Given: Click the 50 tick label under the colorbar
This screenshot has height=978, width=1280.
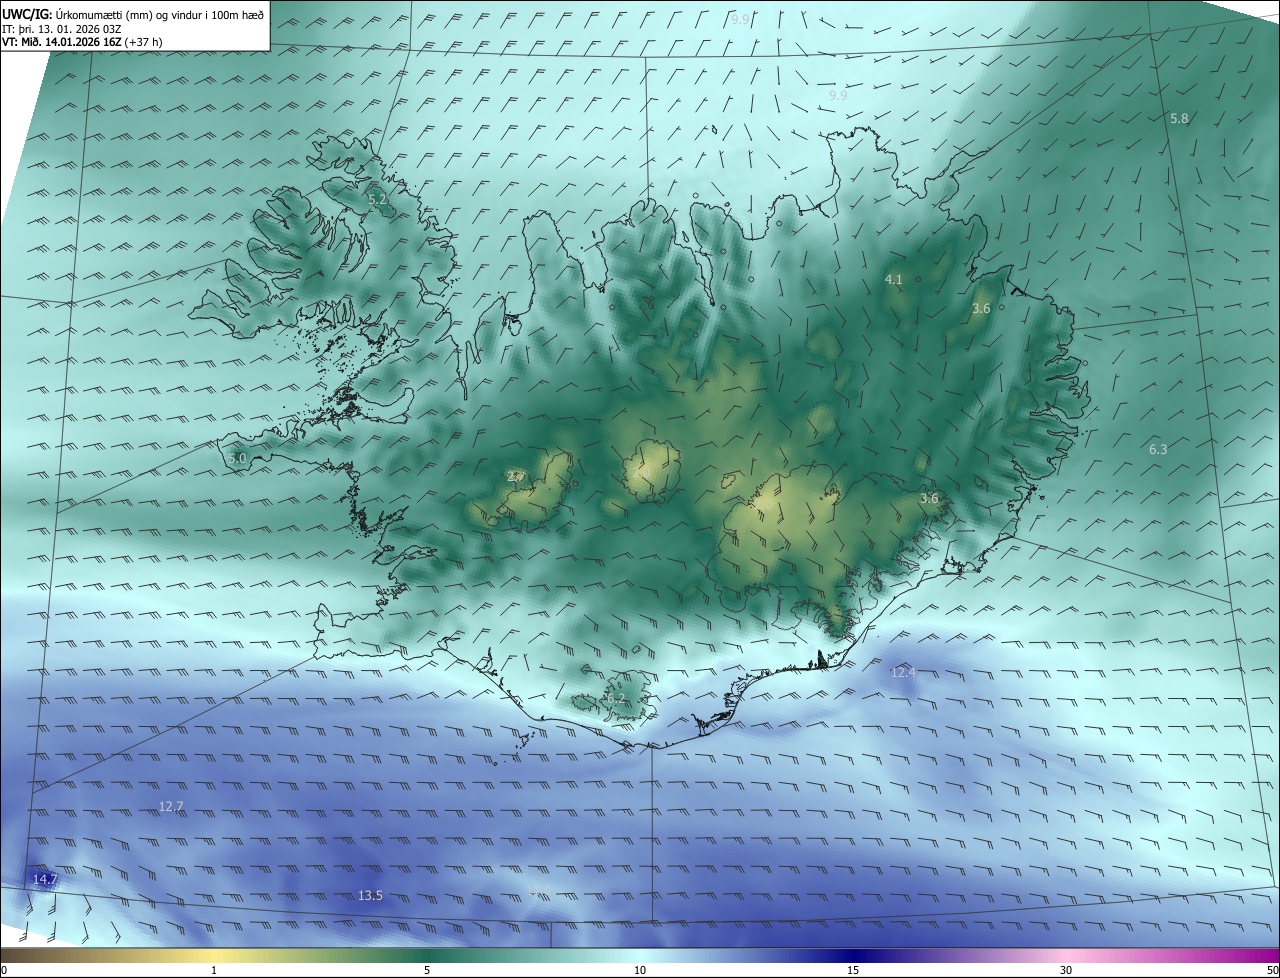Looking at the screenshot, I should coord(1272,970).
